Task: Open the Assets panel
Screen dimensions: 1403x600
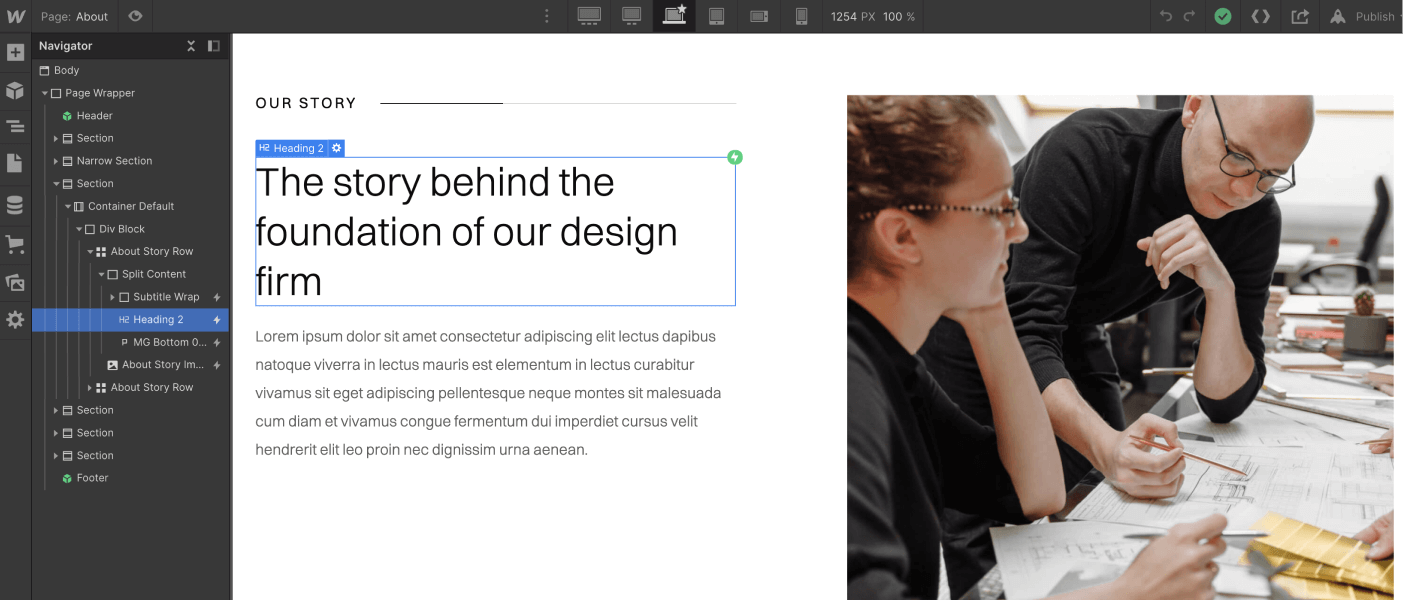Action: [x=15, y=282]
